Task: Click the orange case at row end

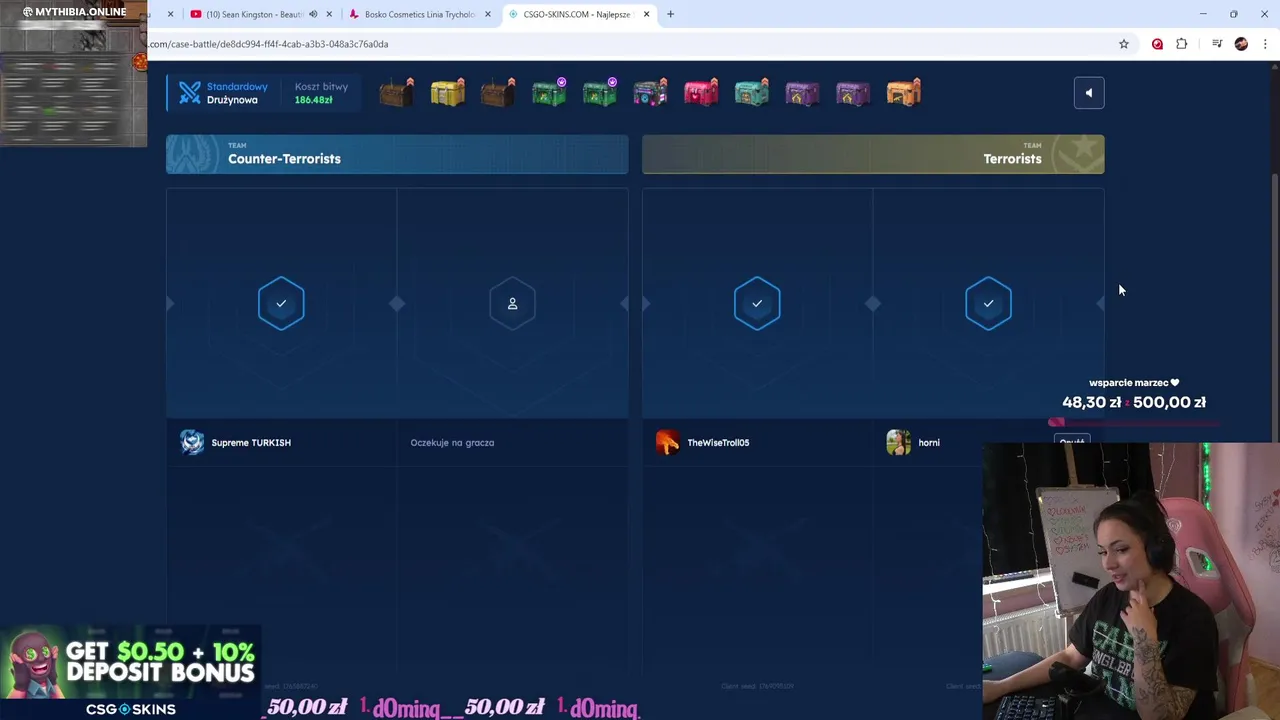Action: (903, 93)
